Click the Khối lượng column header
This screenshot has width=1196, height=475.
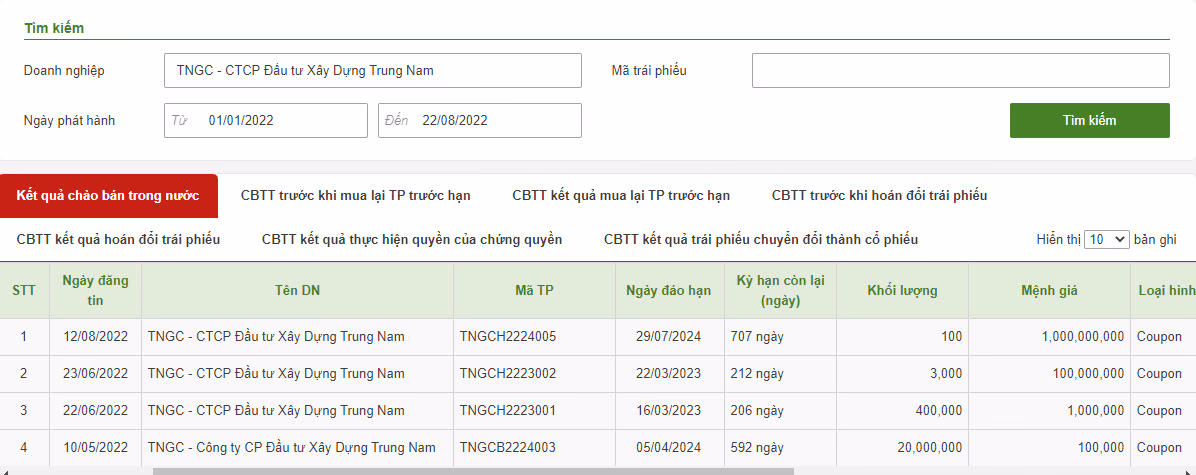[902, 290]
